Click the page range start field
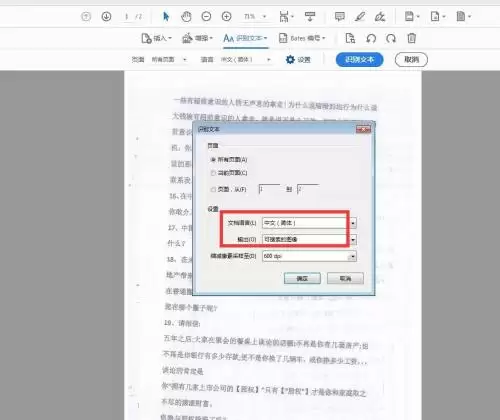500x420 pixels. (269, 189)
